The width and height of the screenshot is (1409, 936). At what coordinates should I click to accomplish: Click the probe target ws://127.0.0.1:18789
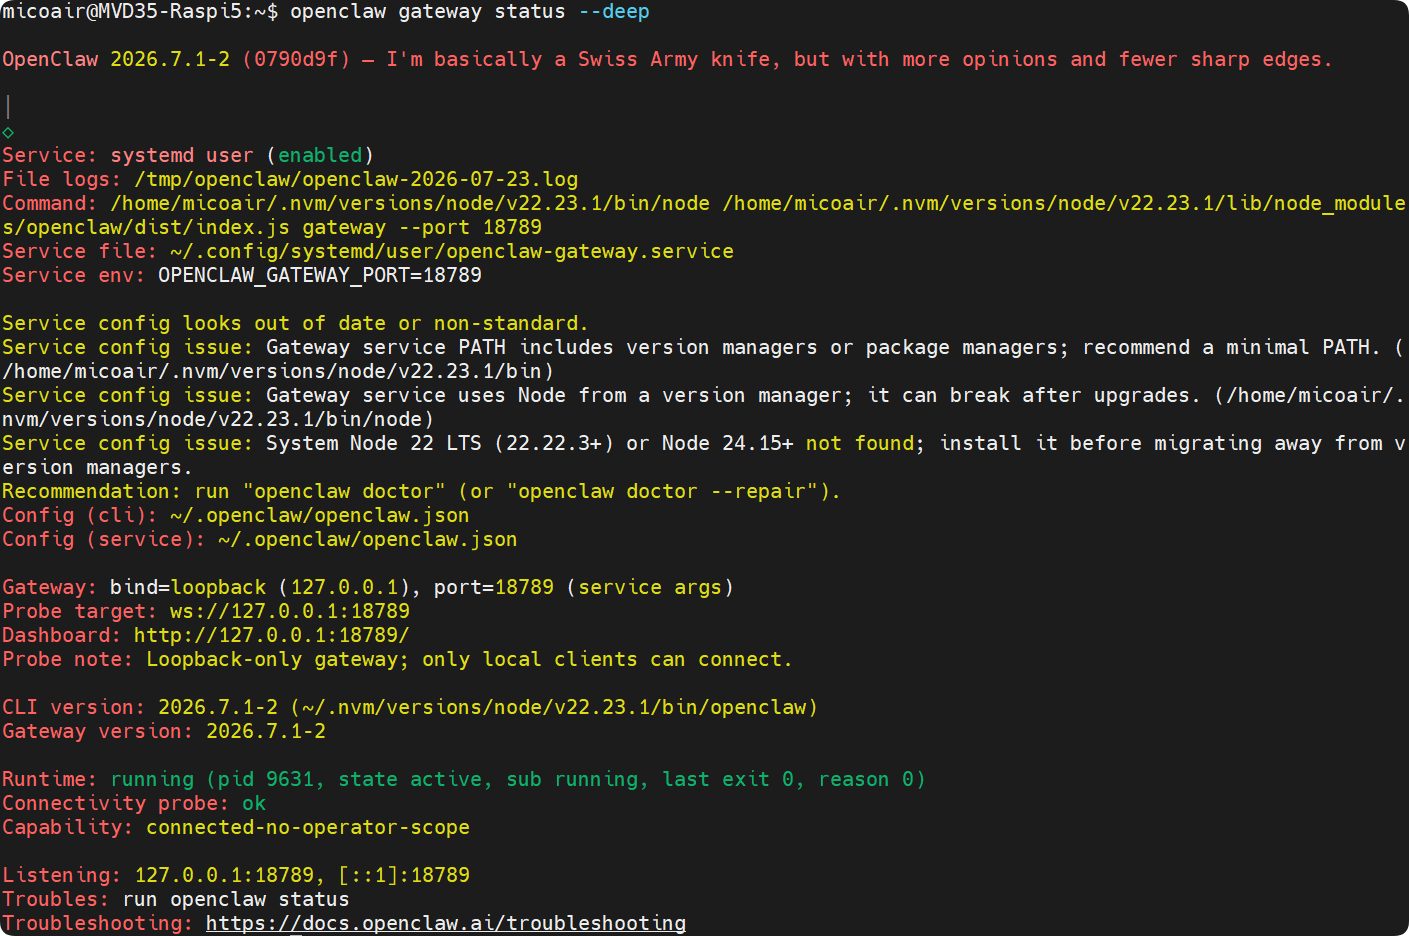(290, 611)
